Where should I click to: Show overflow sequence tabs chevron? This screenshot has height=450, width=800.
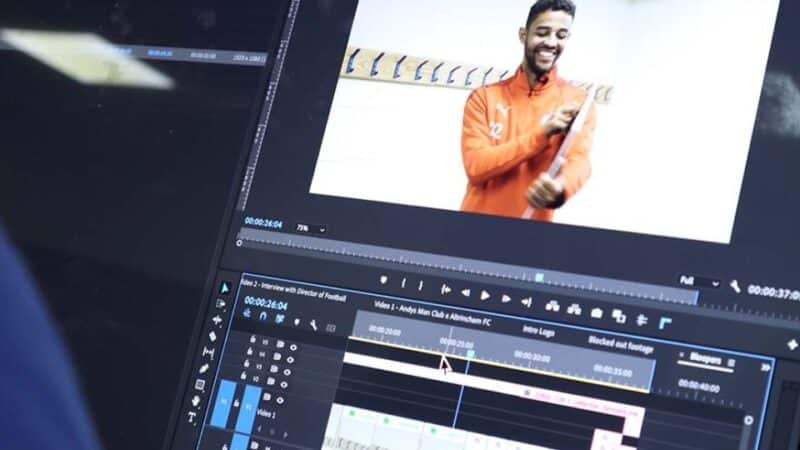765,367
